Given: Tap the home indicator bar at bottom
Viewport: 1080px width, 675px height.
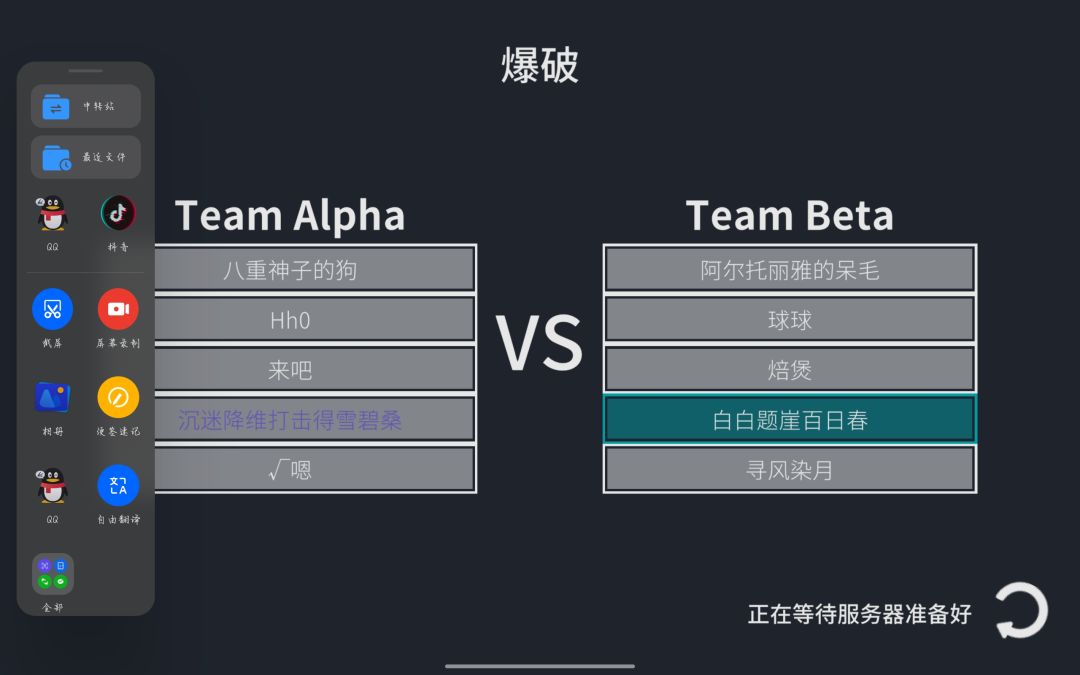Looking at the screenshot, I should [539, 666].
